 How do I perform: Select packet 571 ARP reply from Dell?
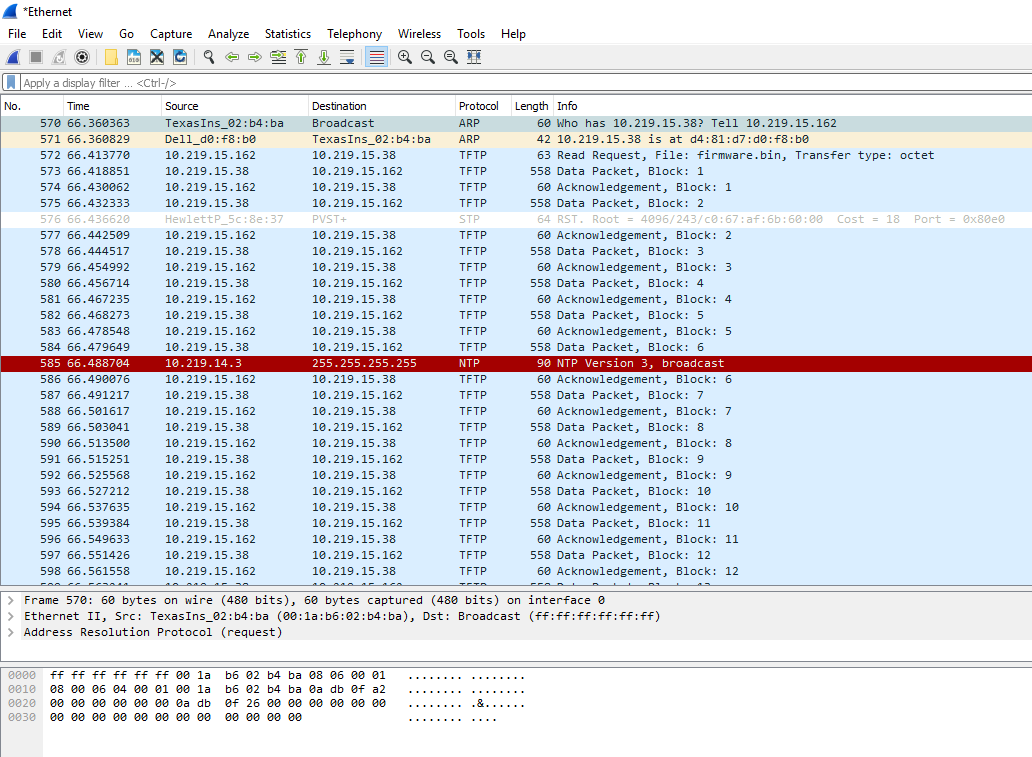(516, 139)
